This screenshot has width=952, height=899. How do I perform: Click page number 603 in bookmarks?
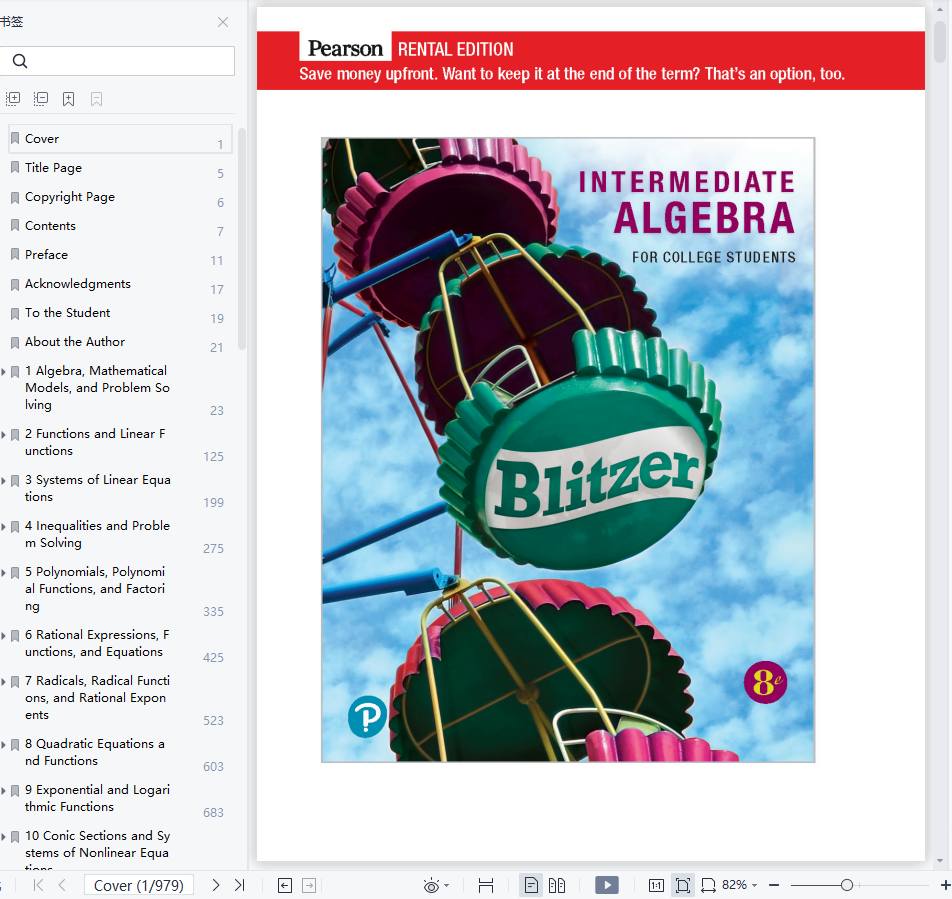(x=214, y=767)
